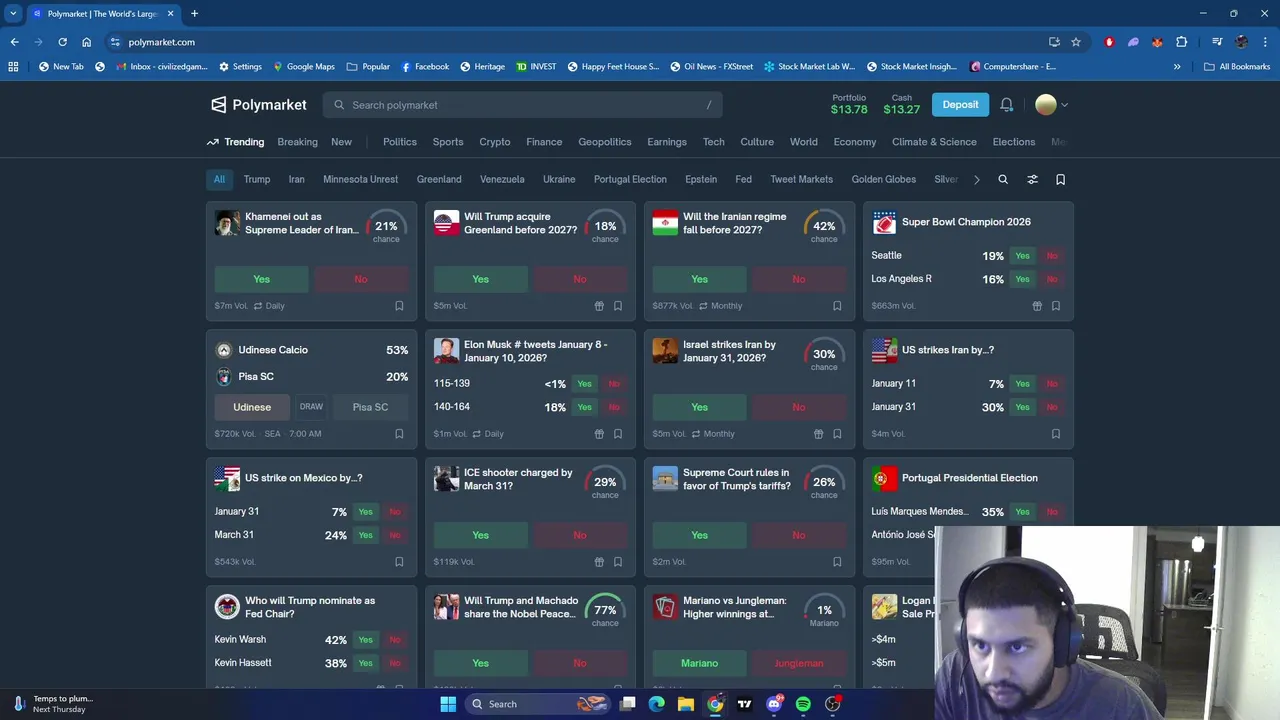1280x720 pixels.
Task: Open the bookmarks icon in topic filter row
Action: (x=1061, y=179)
